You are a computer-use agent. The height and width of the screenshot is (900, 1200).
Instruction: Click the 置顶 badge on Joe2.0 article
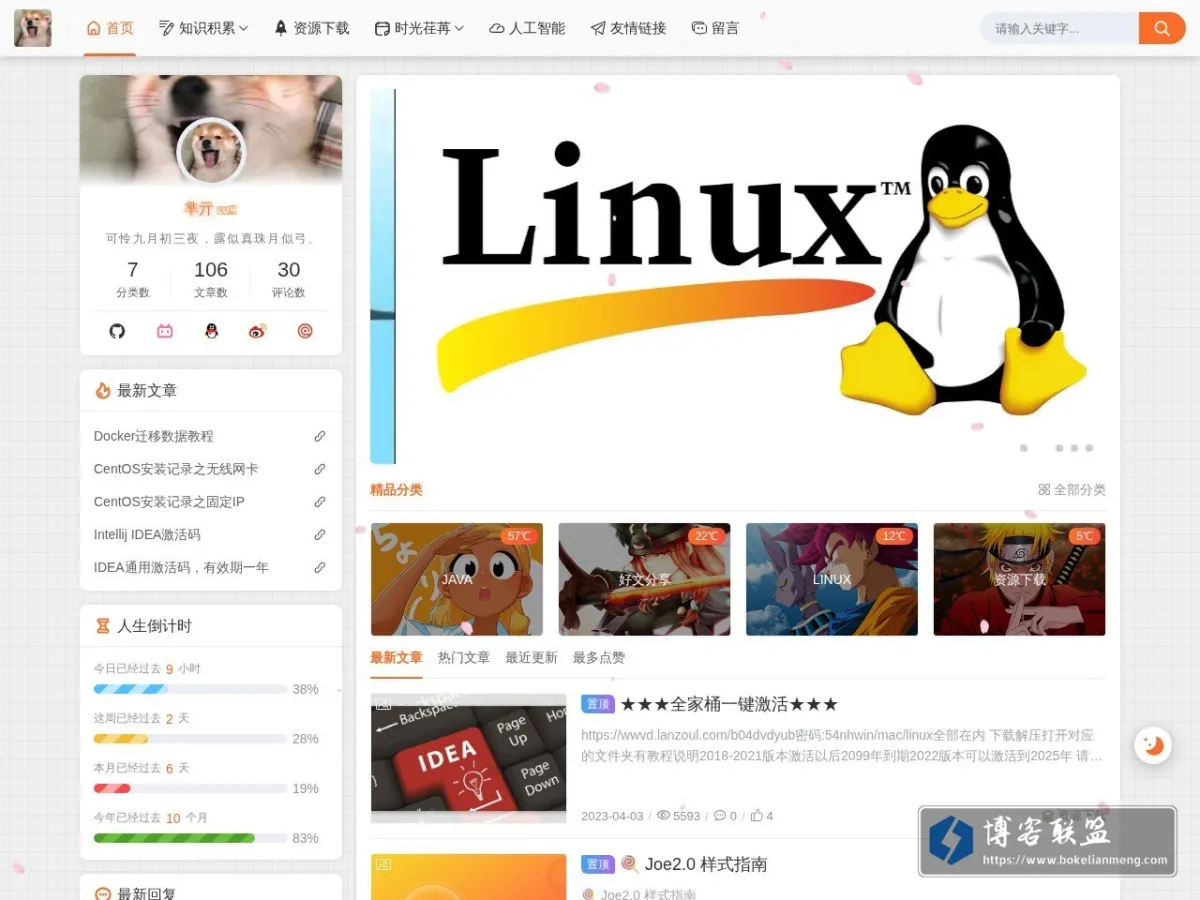(x=598, y=864)
